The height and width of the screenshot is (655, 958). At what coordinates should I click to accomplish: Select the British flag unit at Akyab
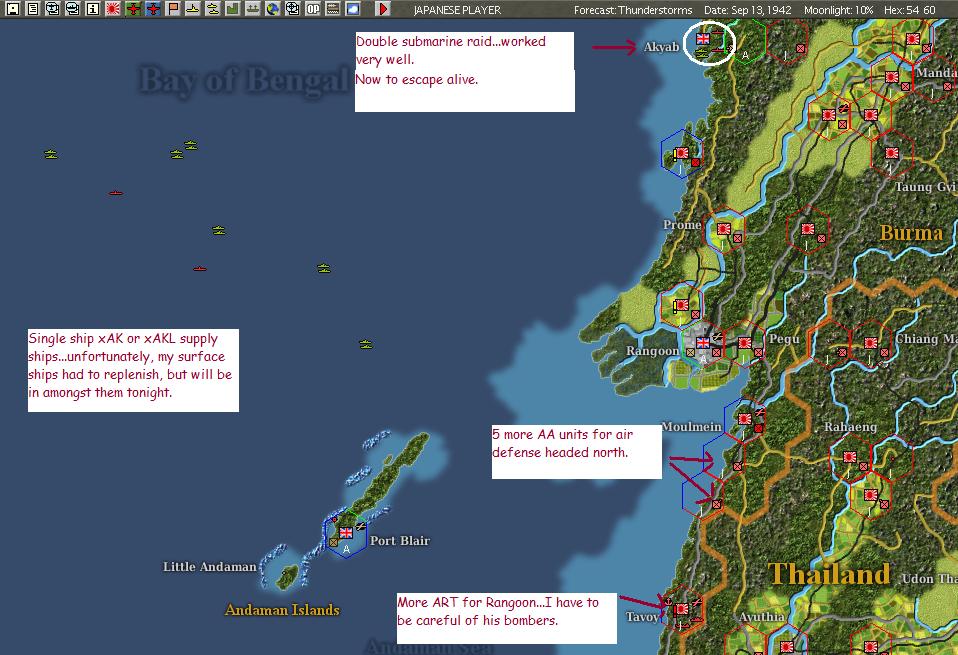(x=703, y=38)
